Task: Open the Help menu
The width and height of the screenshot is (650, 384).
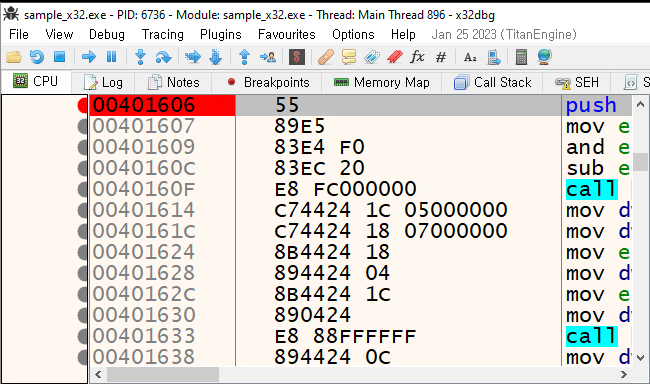Action: [x=403, y=34]
